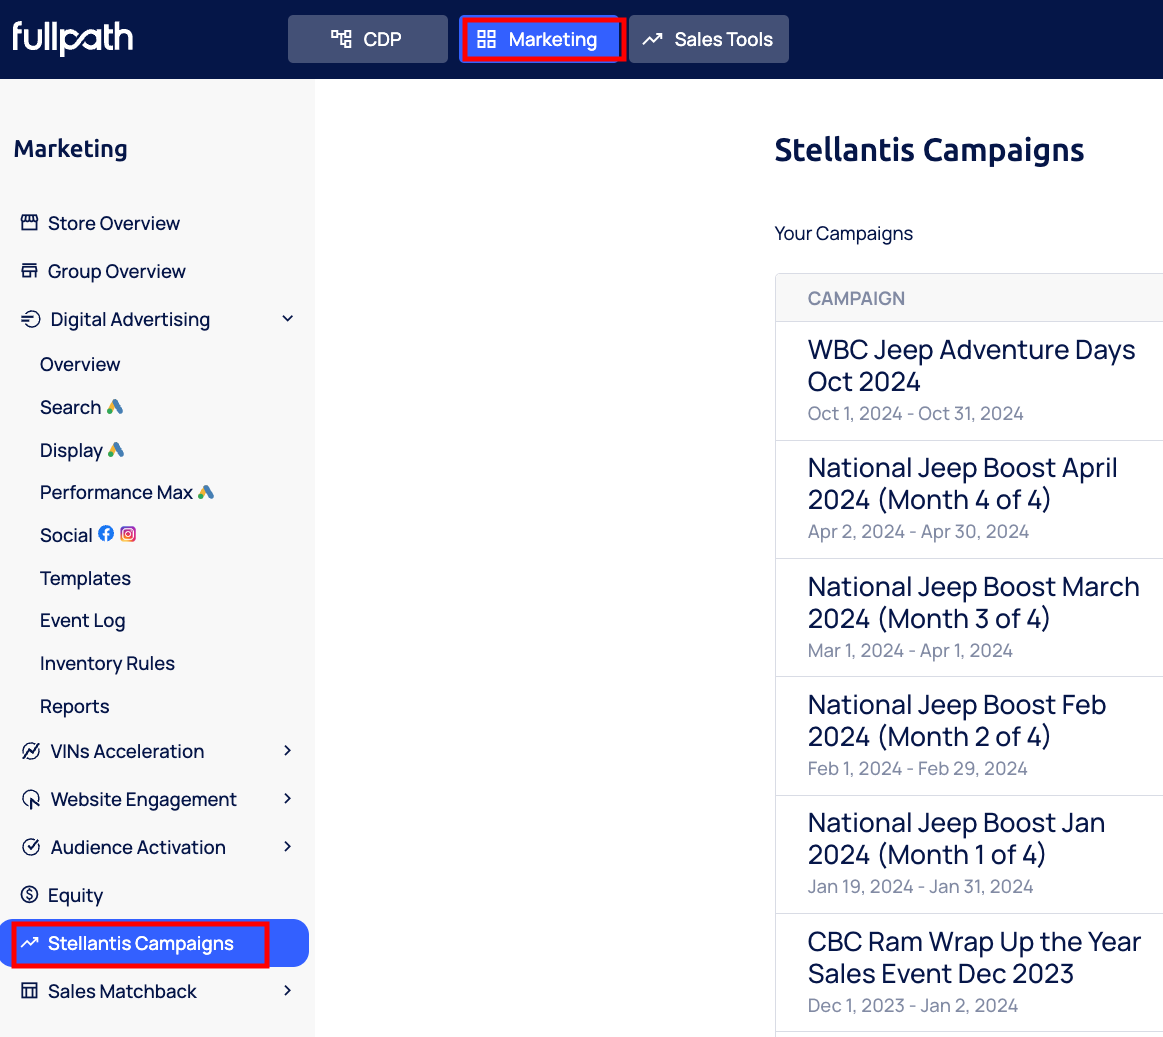
Task: Select the Marketing tab in header
Action: (541, 39)
